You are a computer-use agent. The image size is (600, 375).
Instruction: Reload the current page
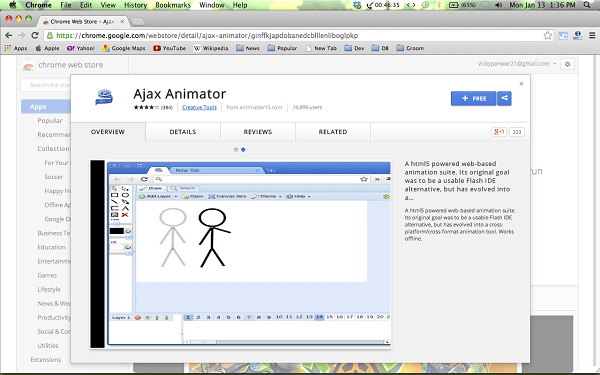35,36
